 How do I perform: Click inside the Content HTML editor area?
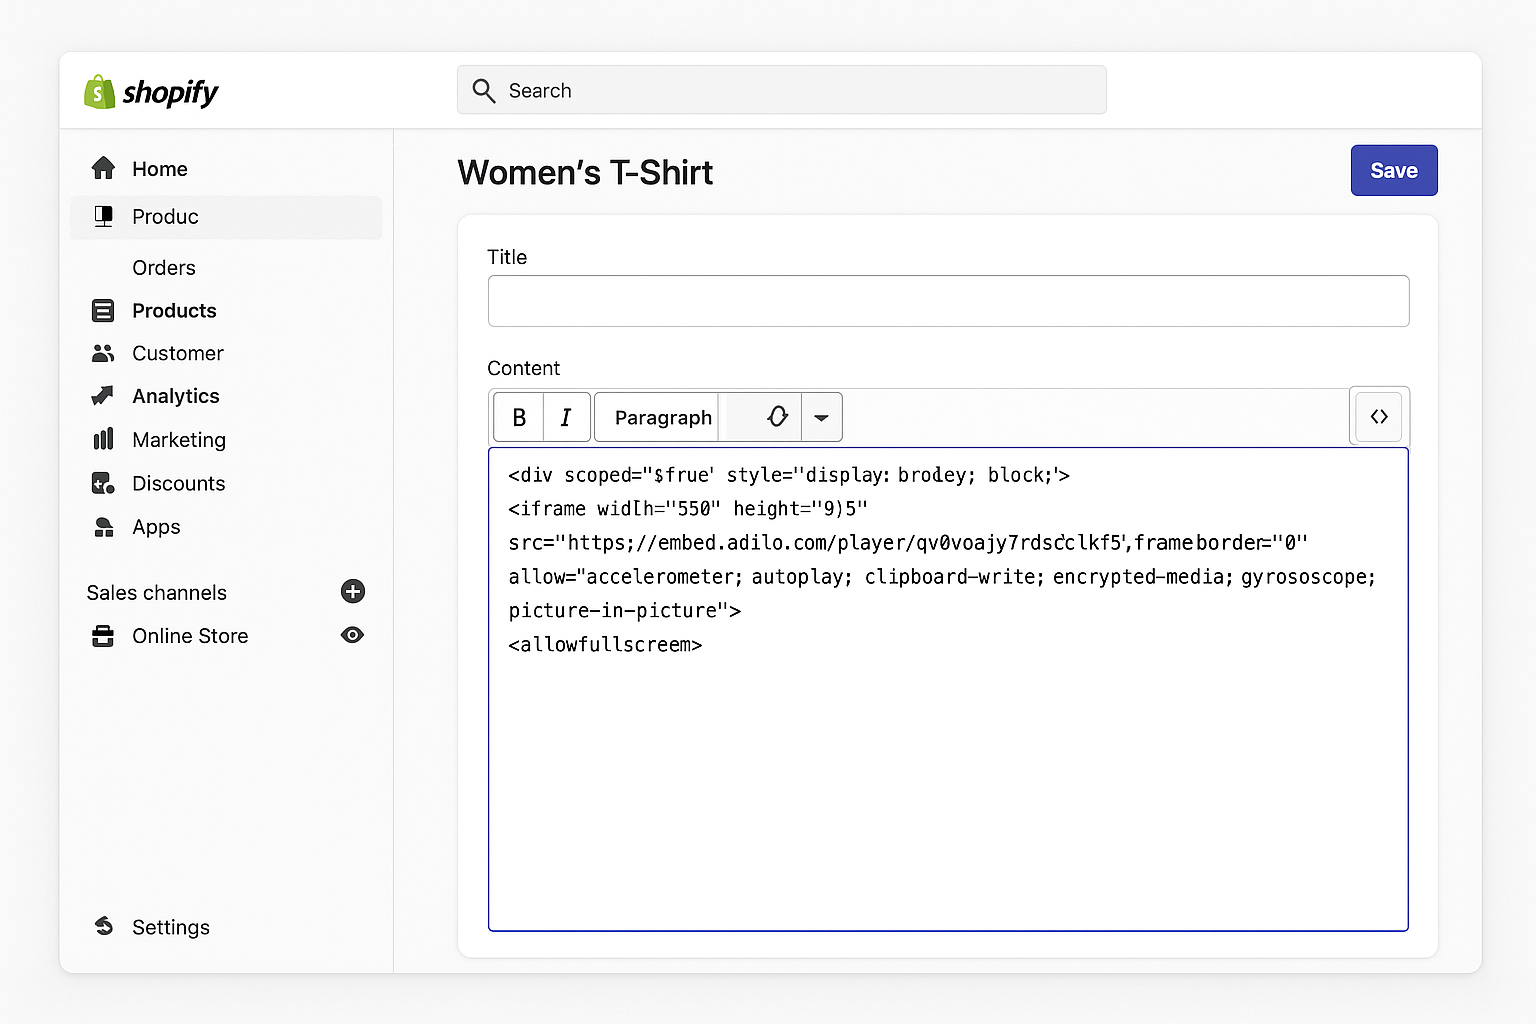click(x=948, y=690)
